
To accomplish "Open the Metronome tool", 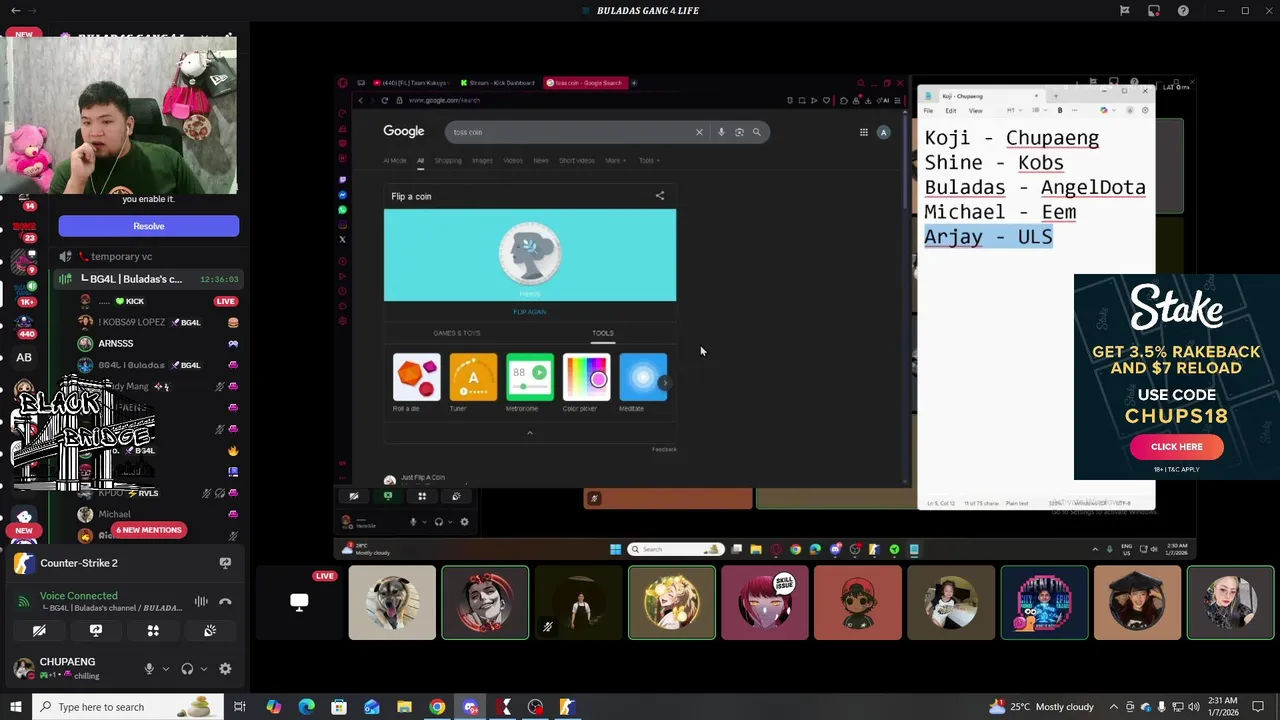I will [x=529, y=382].
